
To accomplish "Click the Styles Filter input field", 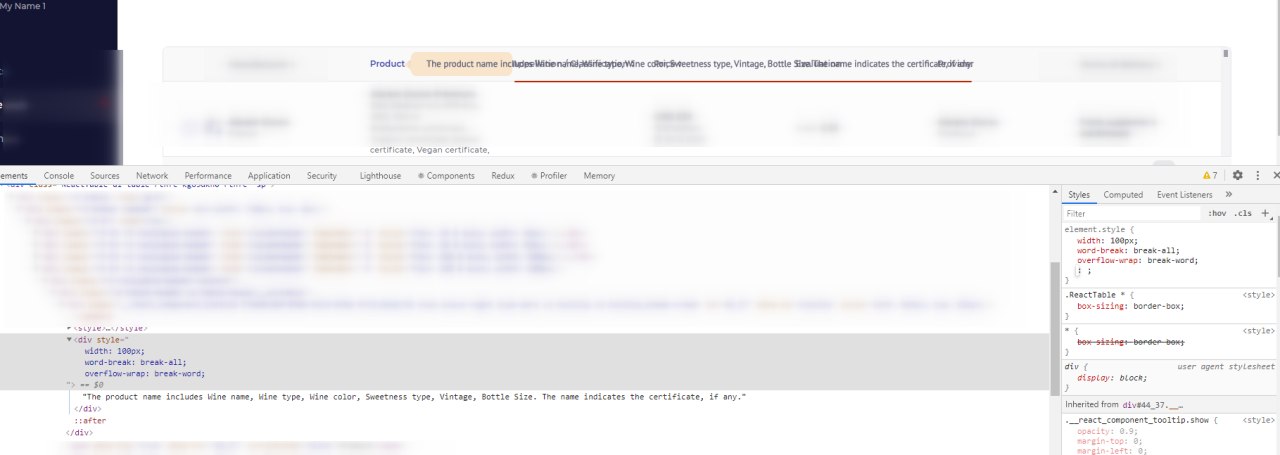I will coord(1132,213).
